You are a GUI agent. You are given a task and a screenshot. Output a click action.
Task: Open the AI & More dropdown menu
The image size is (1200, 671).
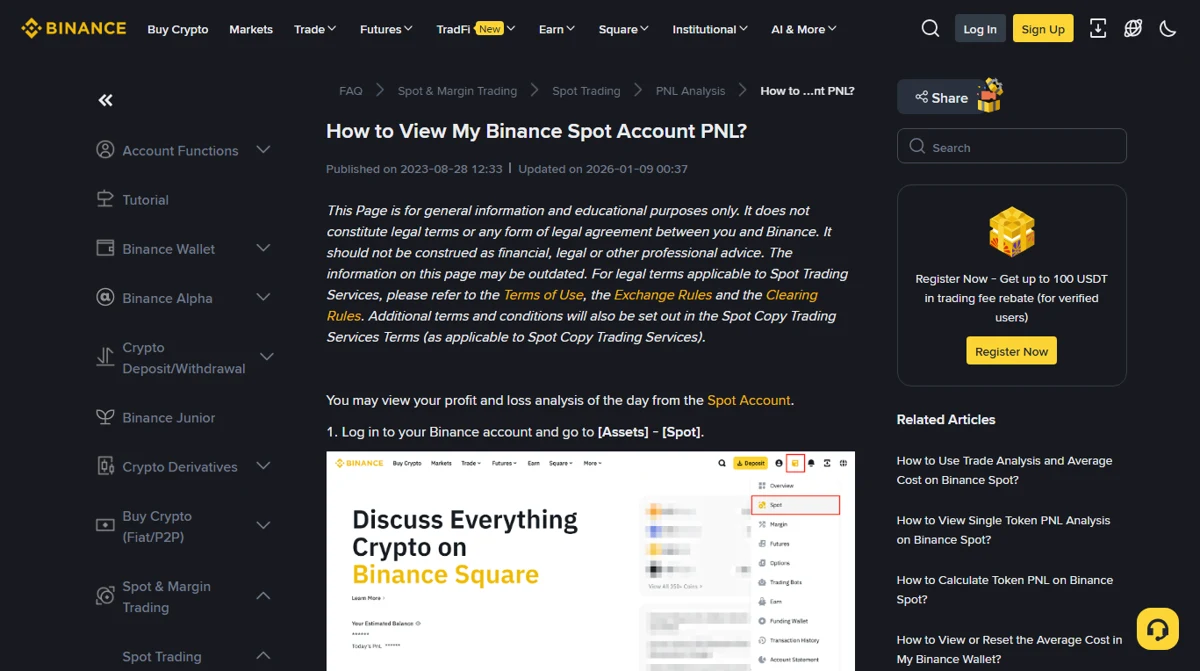(804, 29)
